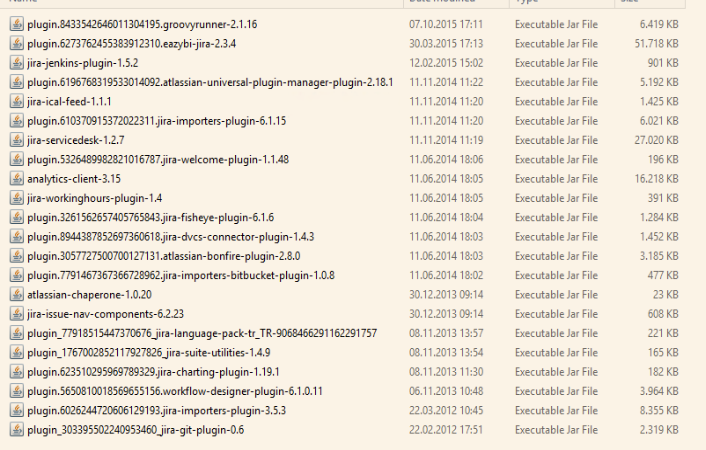Click file name jira-fisheye-plugin-6.1.6
This screenshot has height=450, width=706.
(x=150, y=218)
